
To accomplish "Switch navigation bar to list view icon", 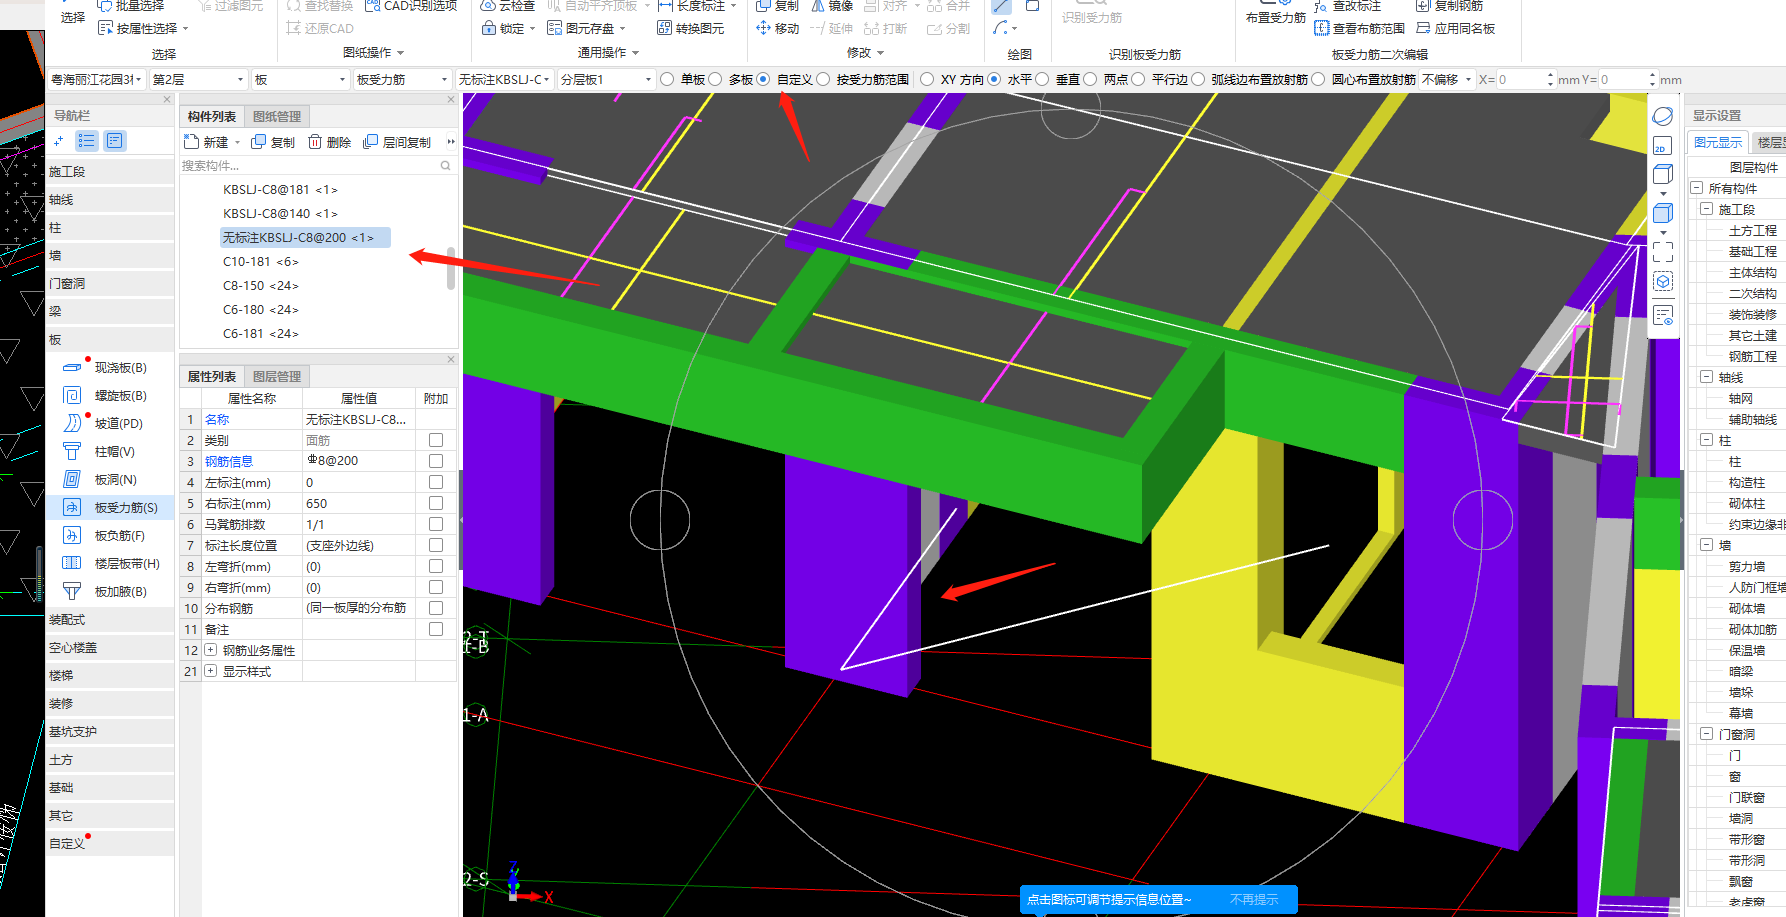I will [x=87, y=141].
